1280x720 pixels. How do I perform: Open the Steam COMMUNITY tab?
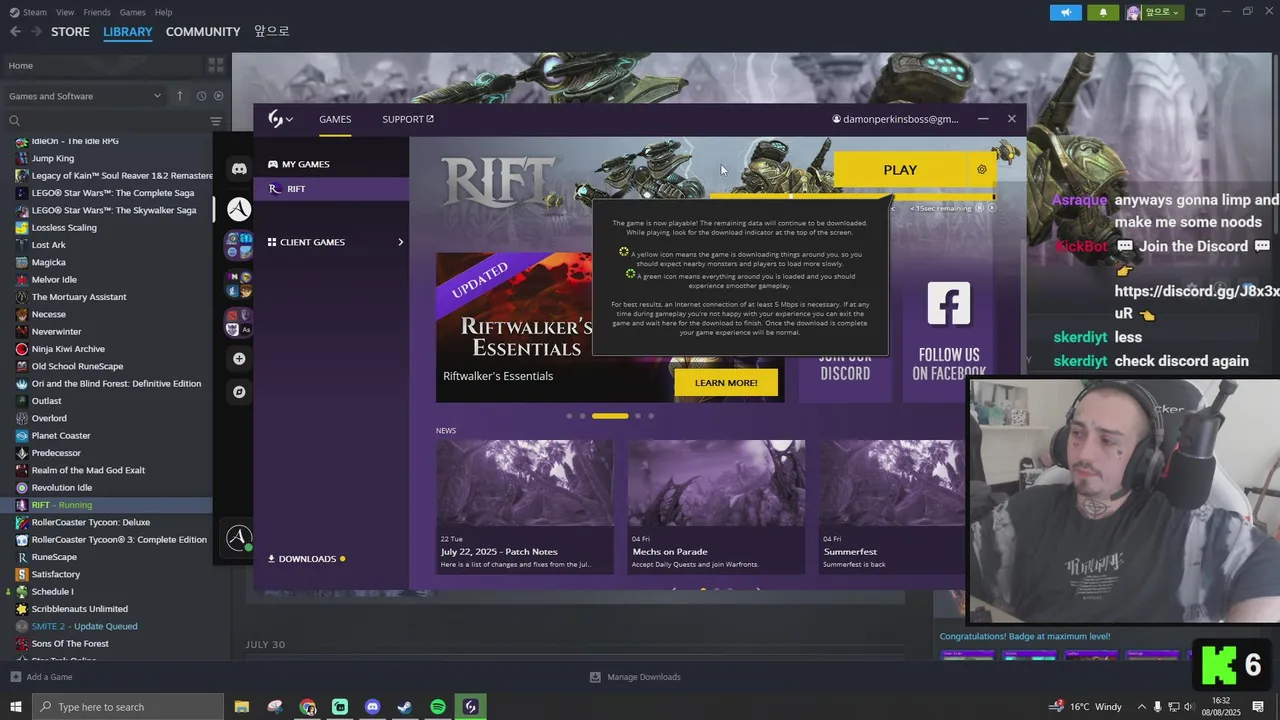(203, 32)
